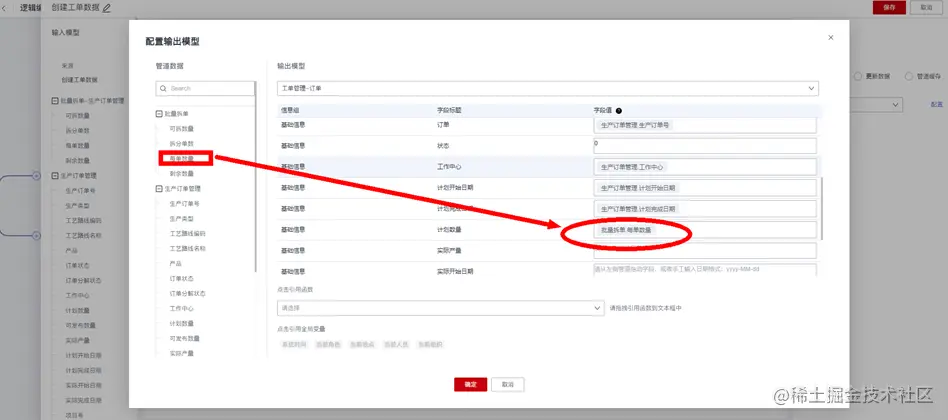The width and height of the screenshot is (948, 420).
Task: Click the edit pencil icon beside 创建工单数据
Action: coord(107,8)
